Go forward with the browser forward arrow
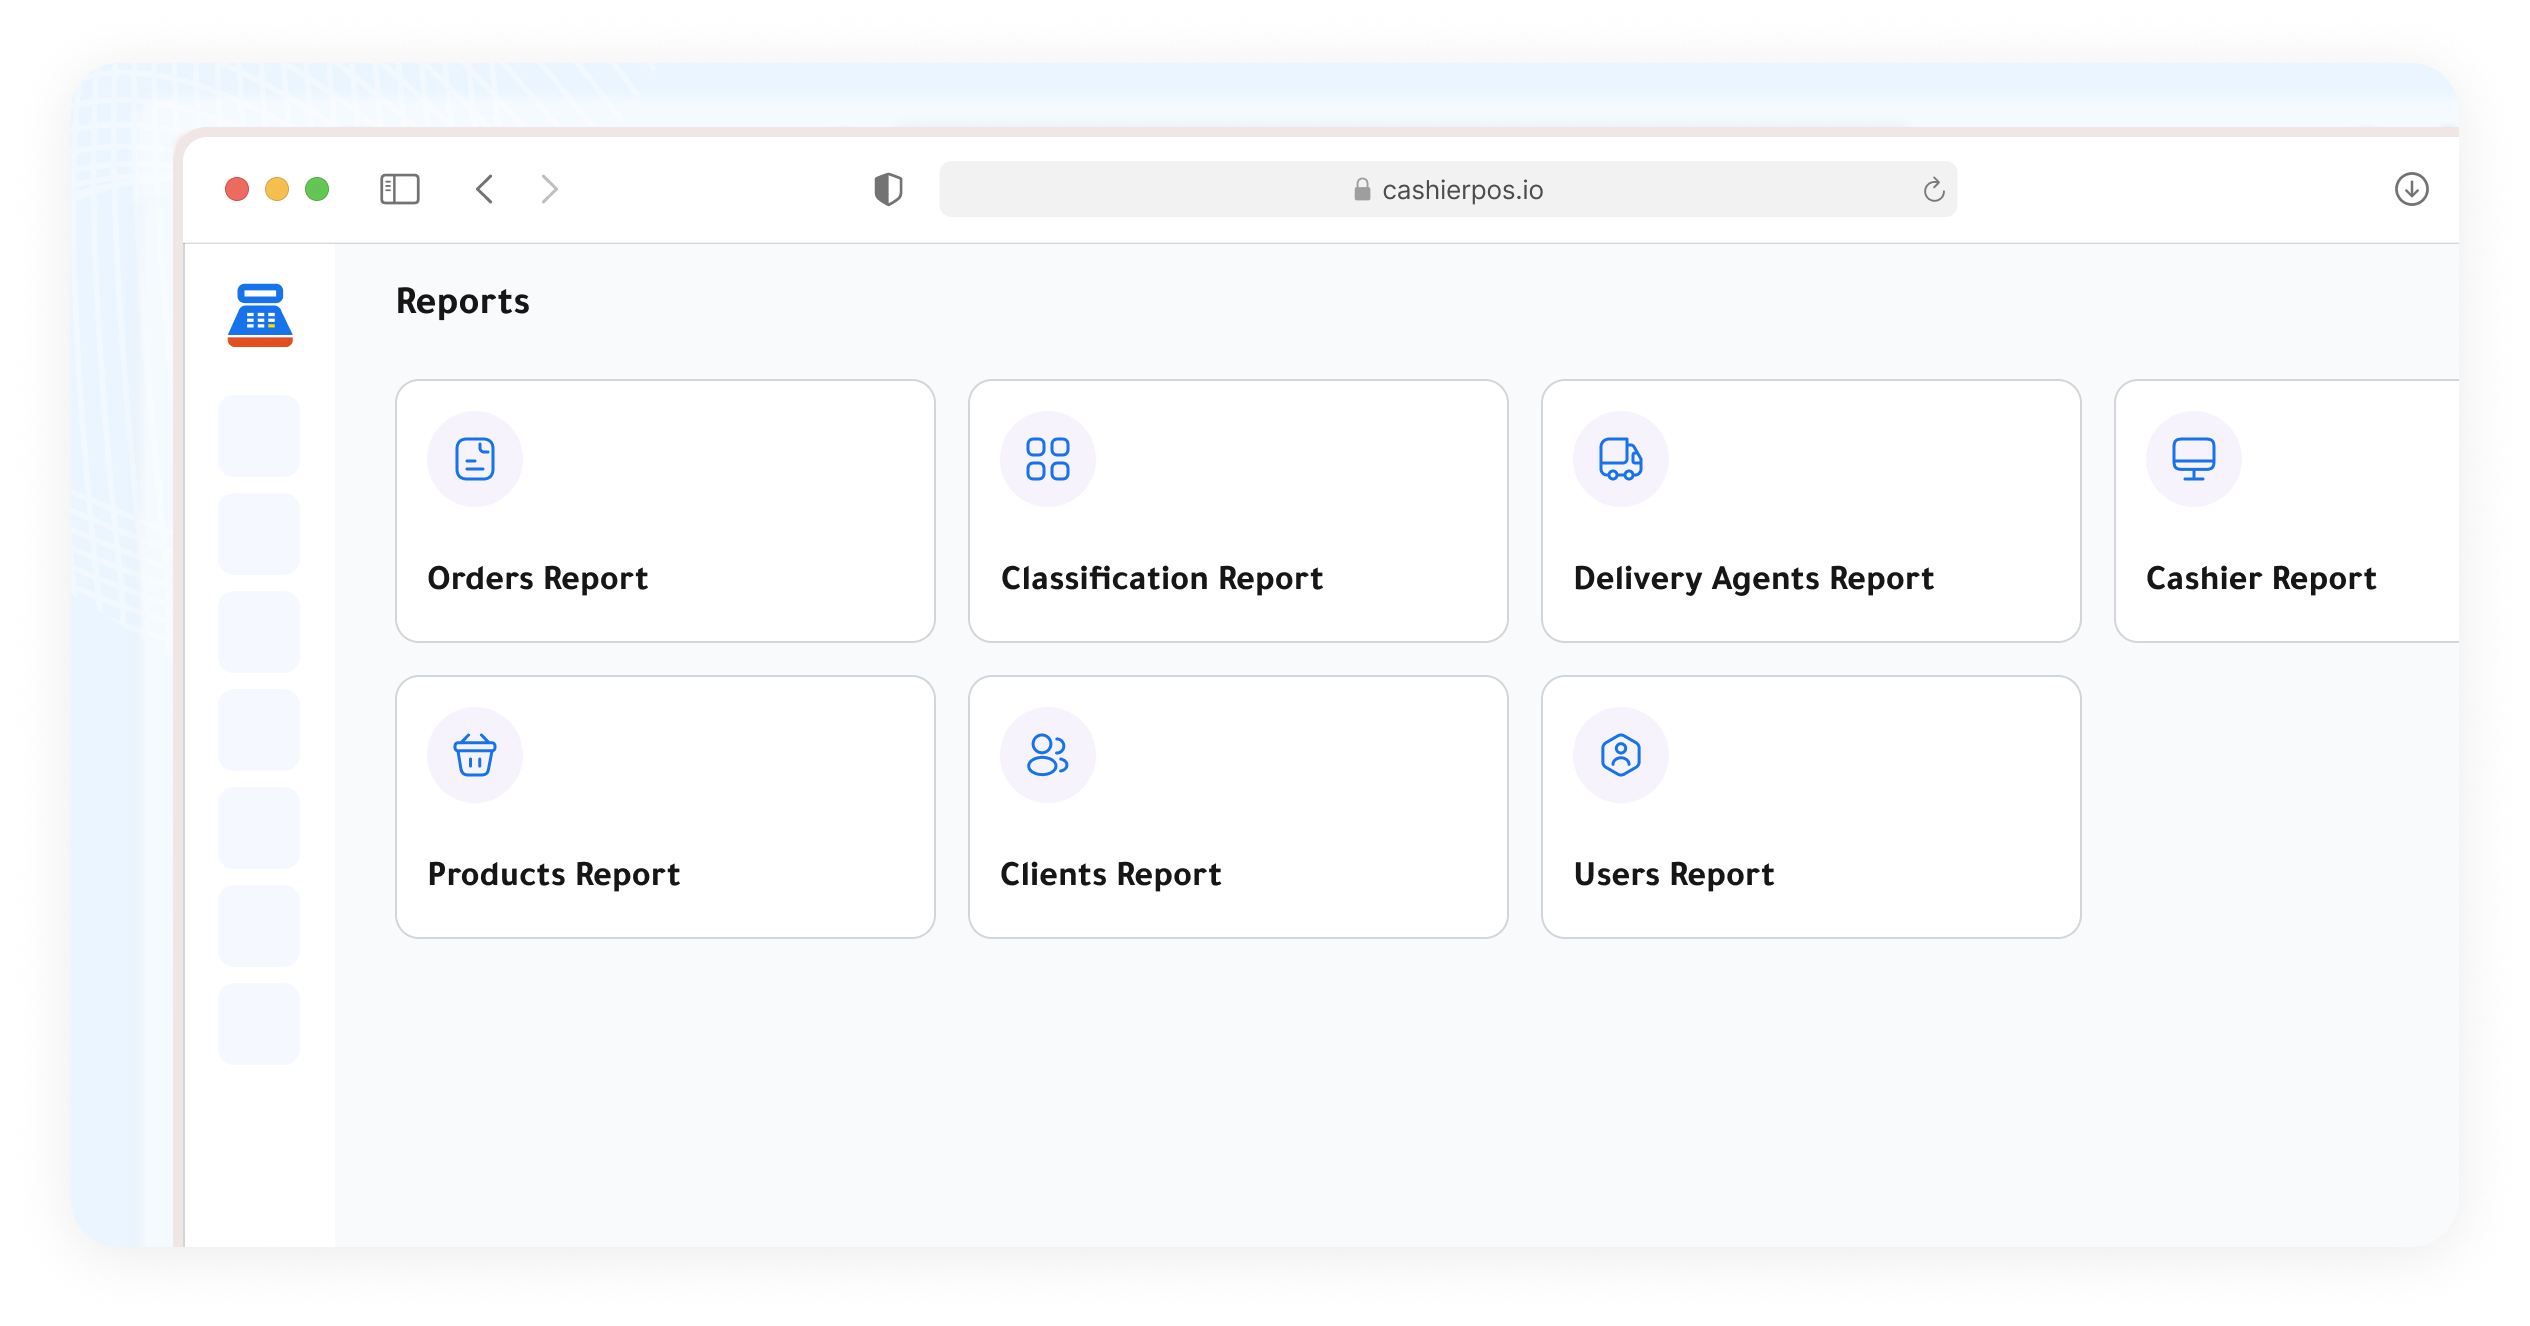The height and width of the screenshot is (1326, 2530). tap(549, 189)
